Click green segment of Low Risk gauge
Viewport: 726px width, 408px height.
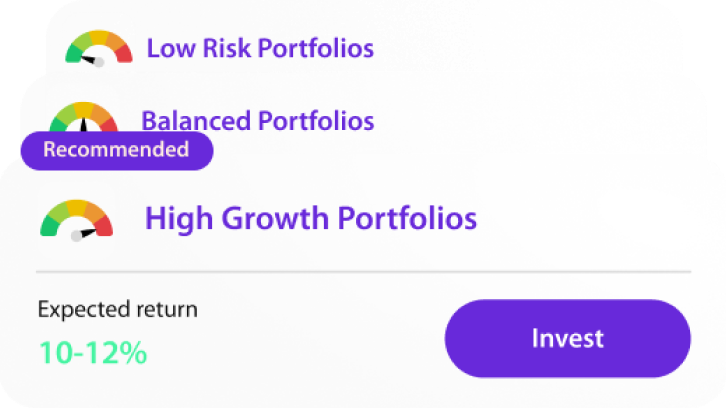[74, 53]
